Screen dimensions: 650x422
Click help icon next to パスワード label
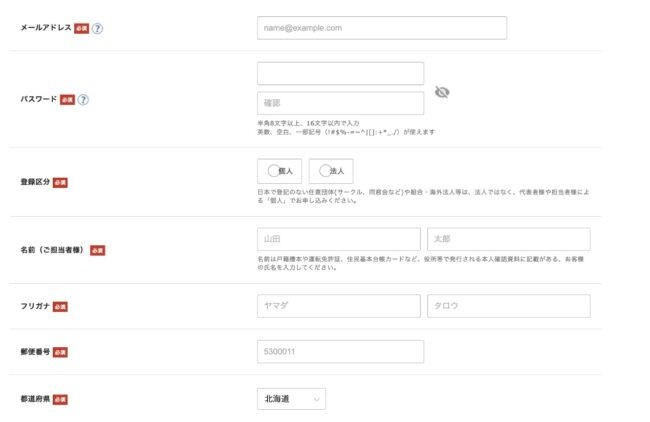(84, 100)
